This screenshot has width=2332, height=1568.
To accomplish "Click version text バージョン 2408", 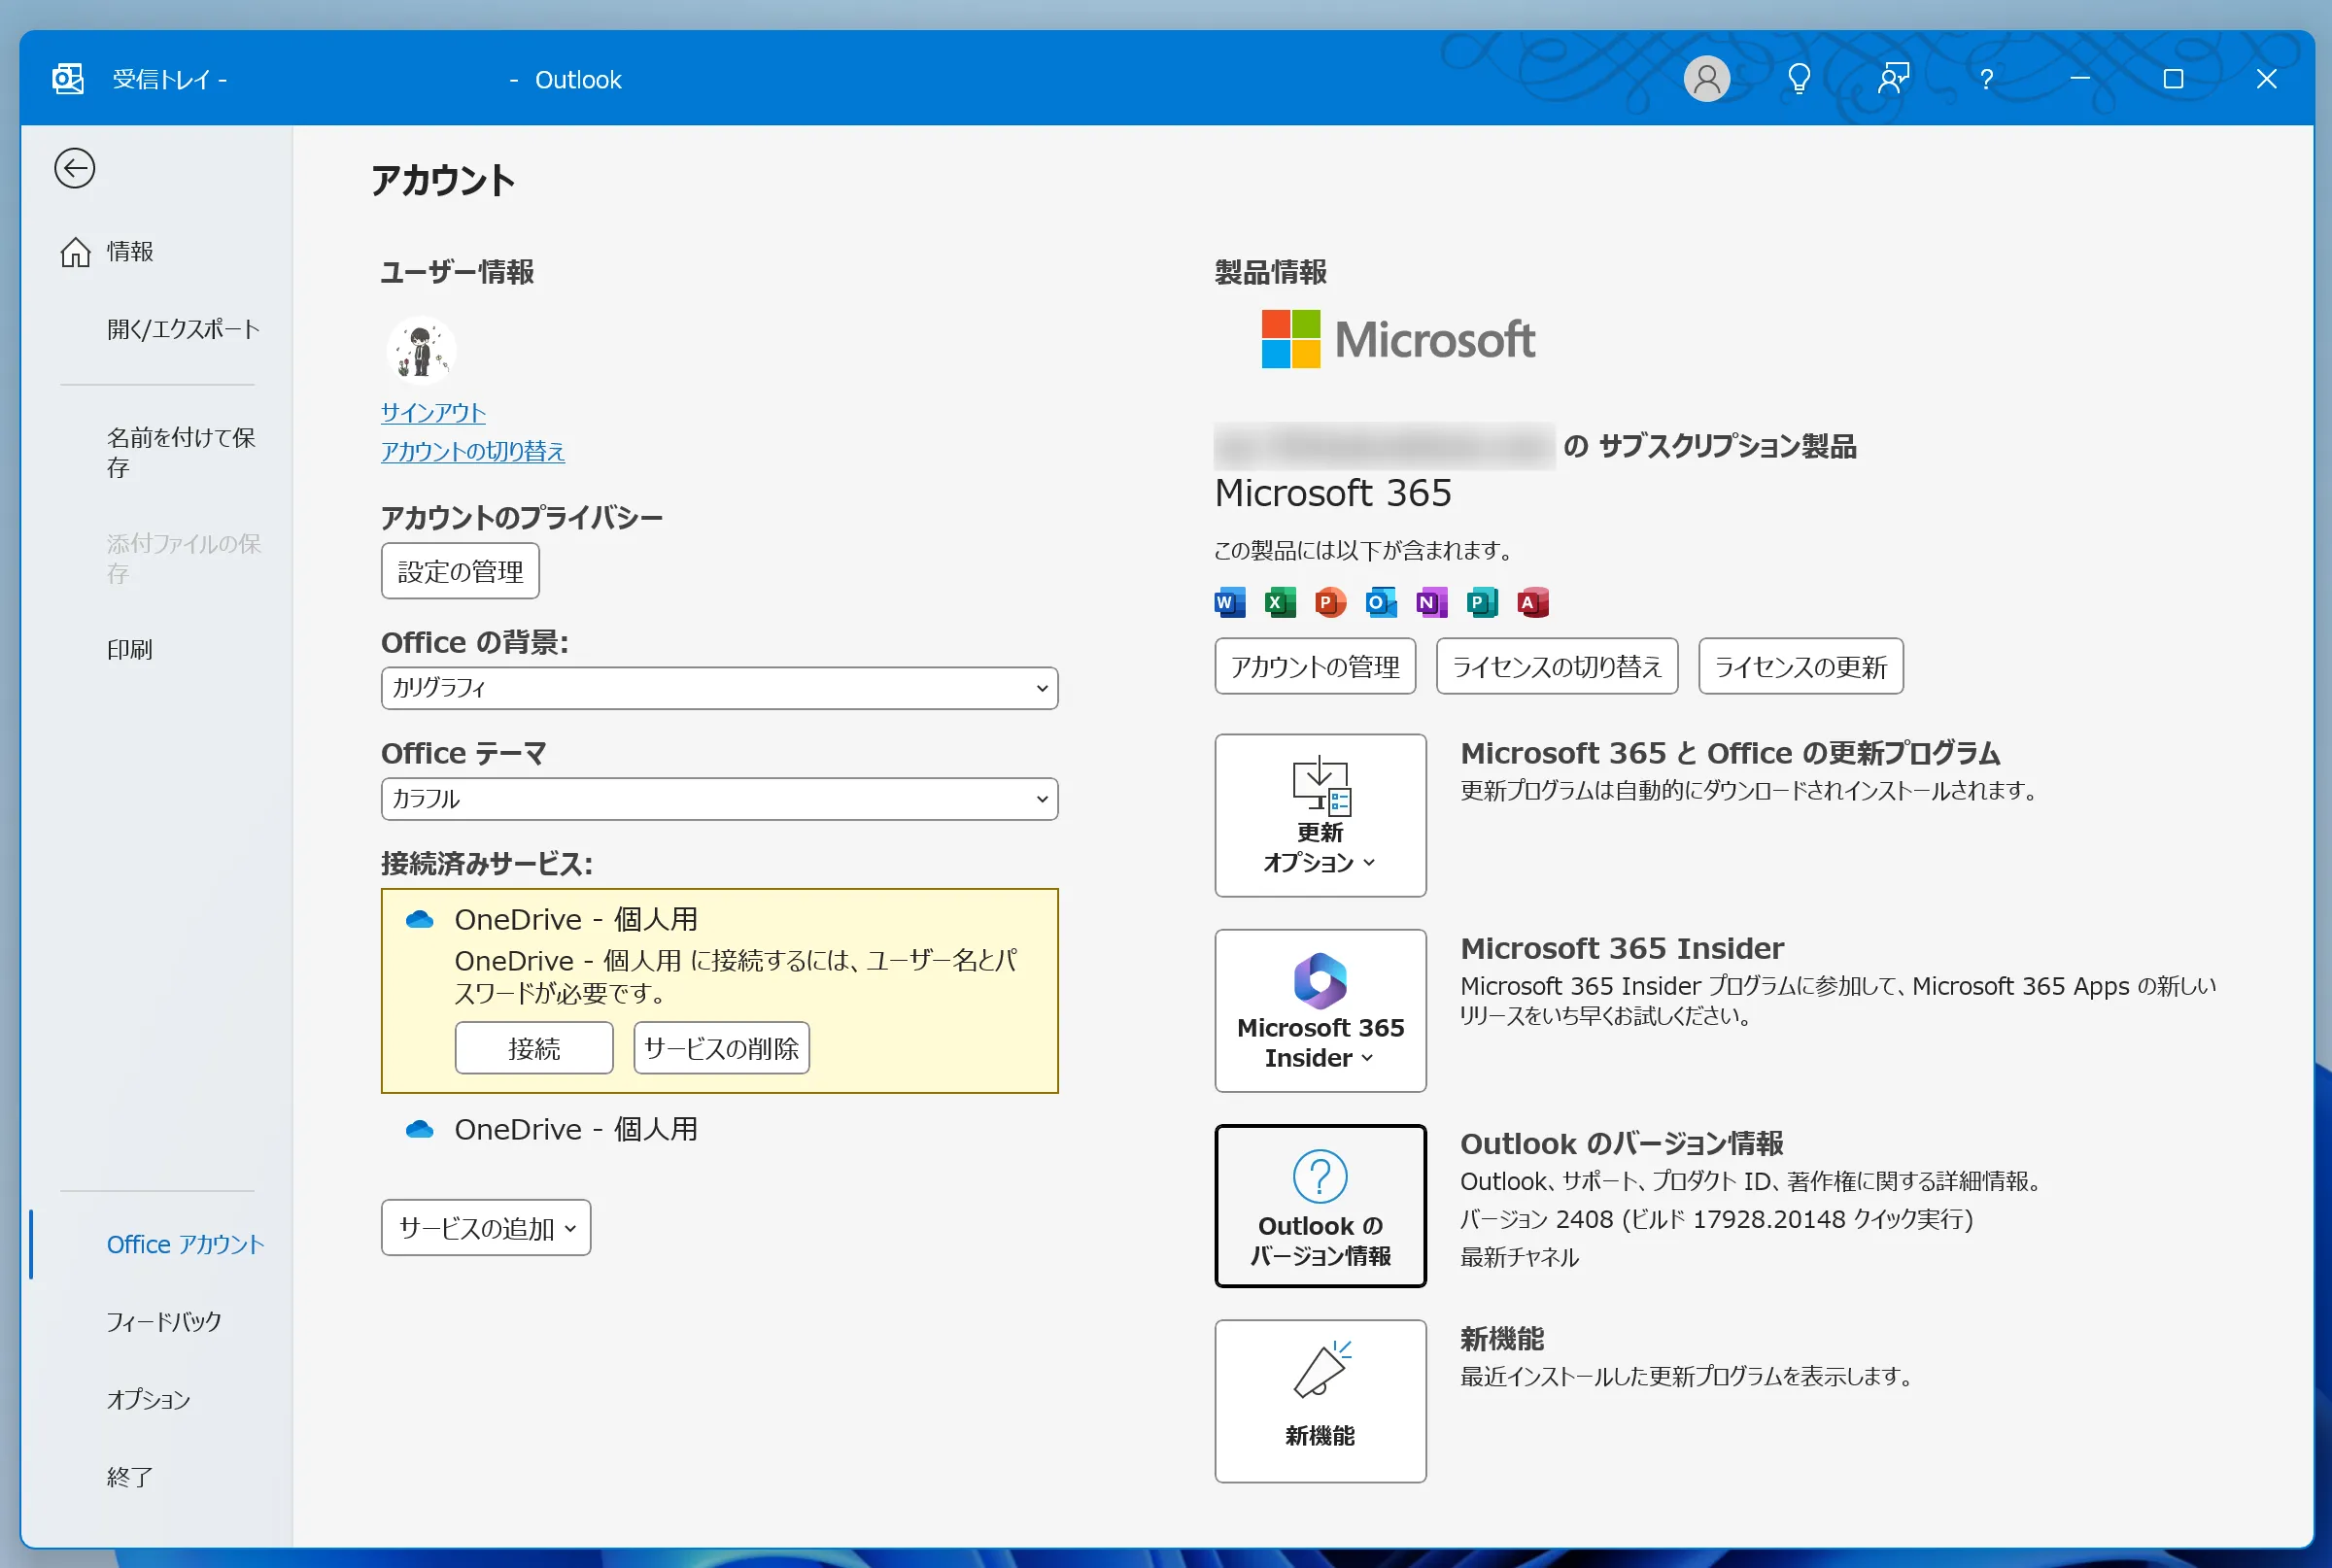I will [1716, 1219].
